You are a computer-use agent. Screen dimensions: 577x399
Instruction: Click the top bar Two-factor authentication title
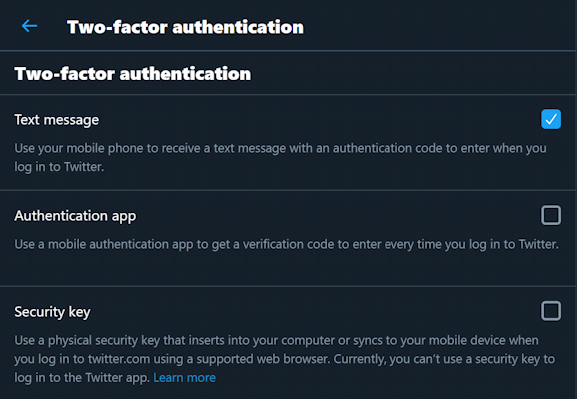click(185, 27)
